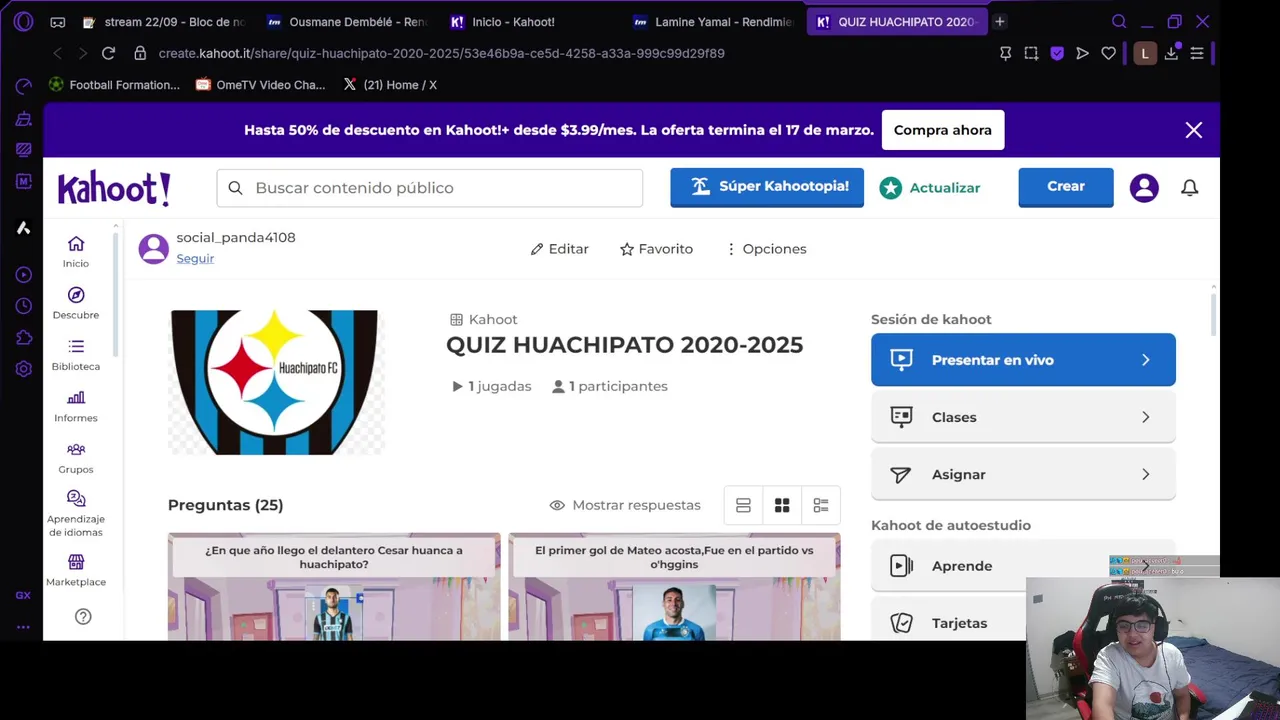The width and height of the screenshot is (1280, 720).
Task: Open Inicio in Kahoot sidebar
Action: 76,251
